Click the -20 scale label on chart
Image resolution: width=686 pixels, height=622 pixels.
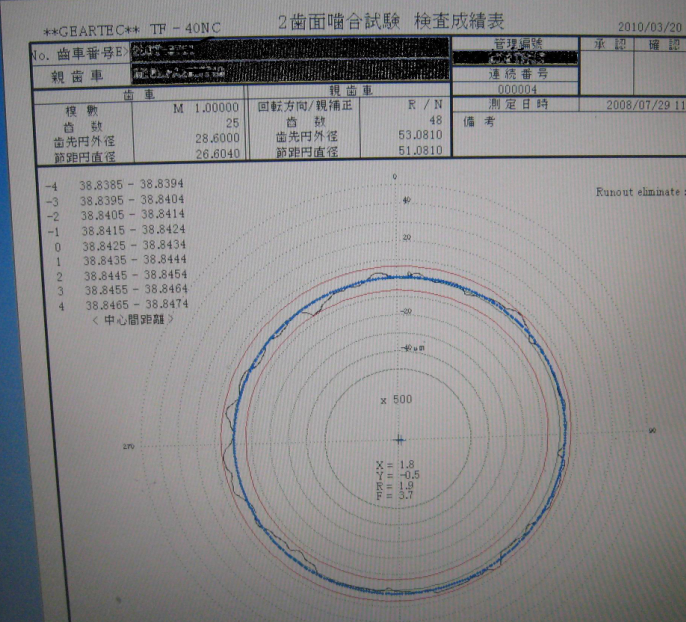point(406,311)
